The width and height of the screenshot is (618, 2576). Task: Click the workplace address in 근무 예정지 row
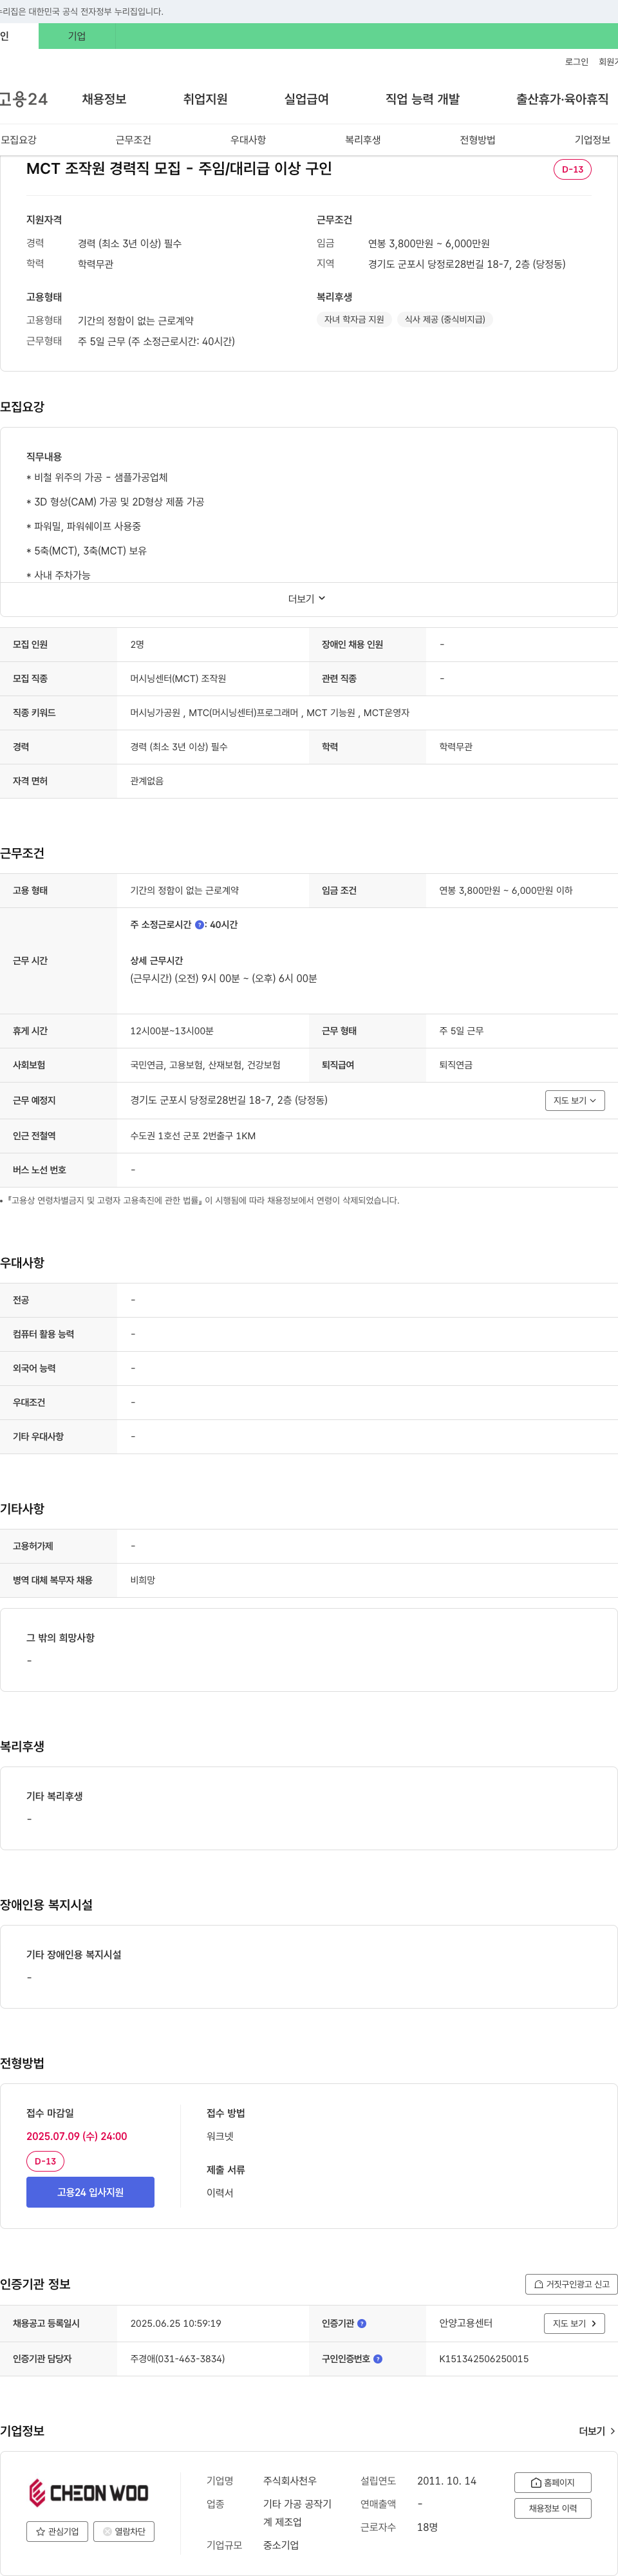point(229,1100)
